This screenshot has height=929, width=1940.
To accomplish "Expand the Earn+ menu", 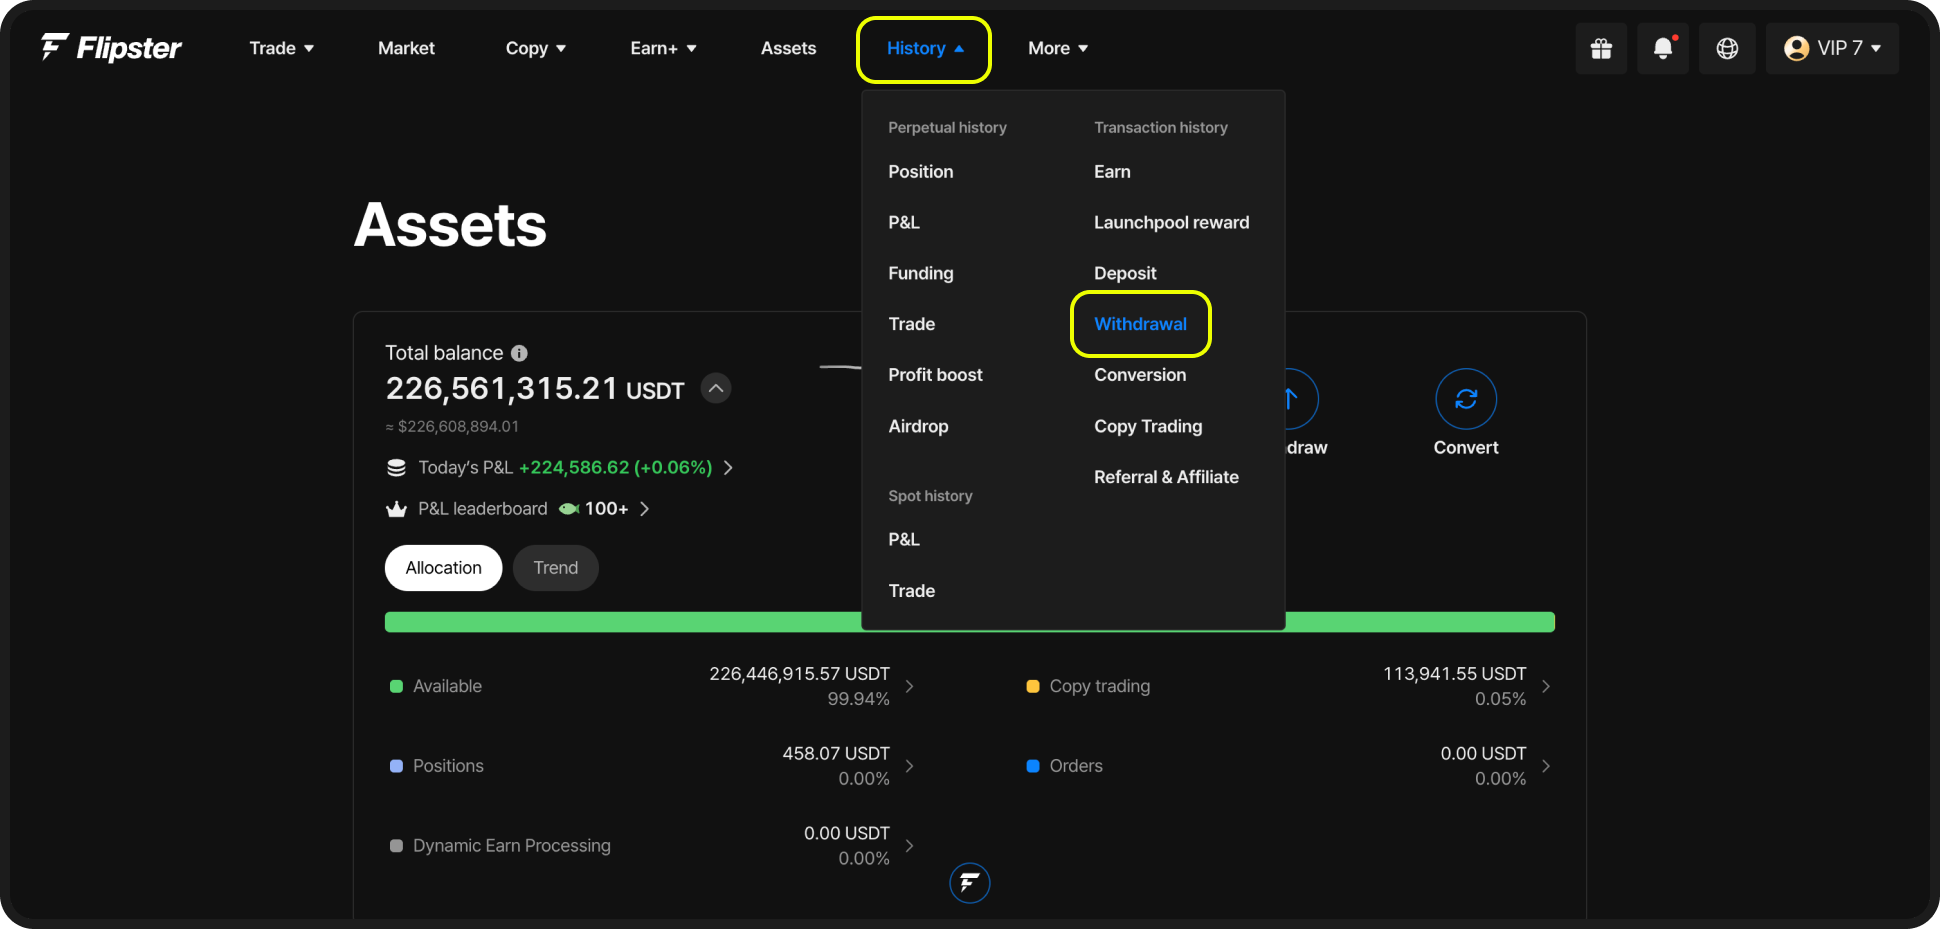I will tap(663, 48).
